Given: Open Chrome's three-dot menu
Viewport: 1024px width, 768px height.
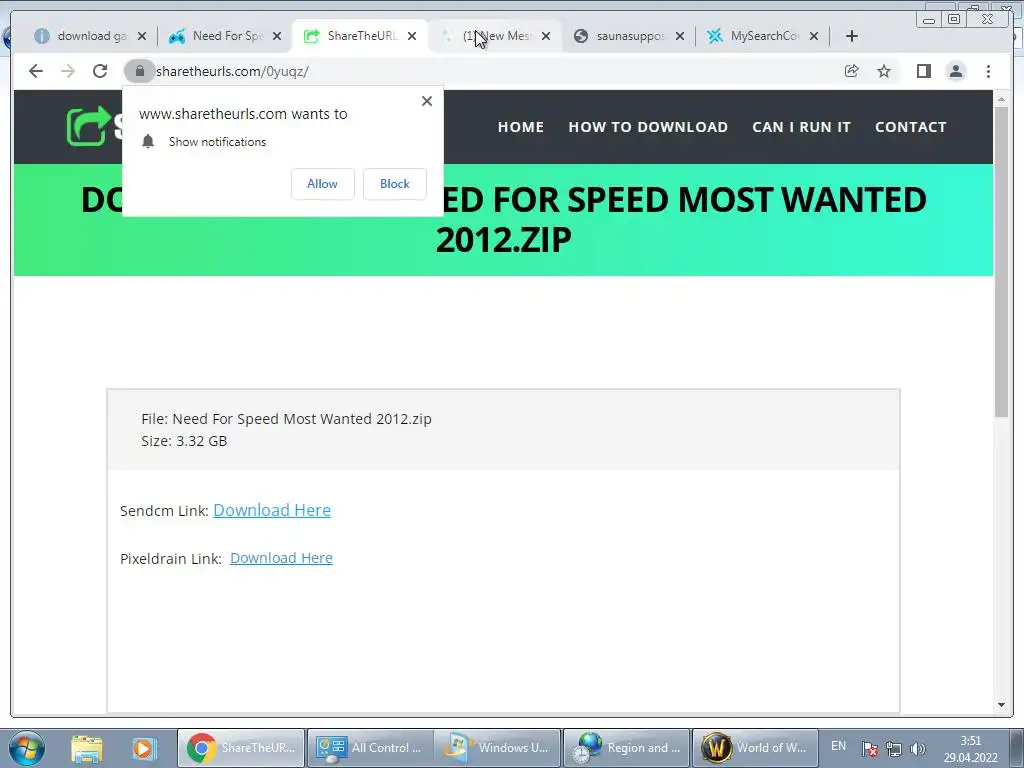Looking at the screenshot, I should pyautogui.click(x=989, y=71).
